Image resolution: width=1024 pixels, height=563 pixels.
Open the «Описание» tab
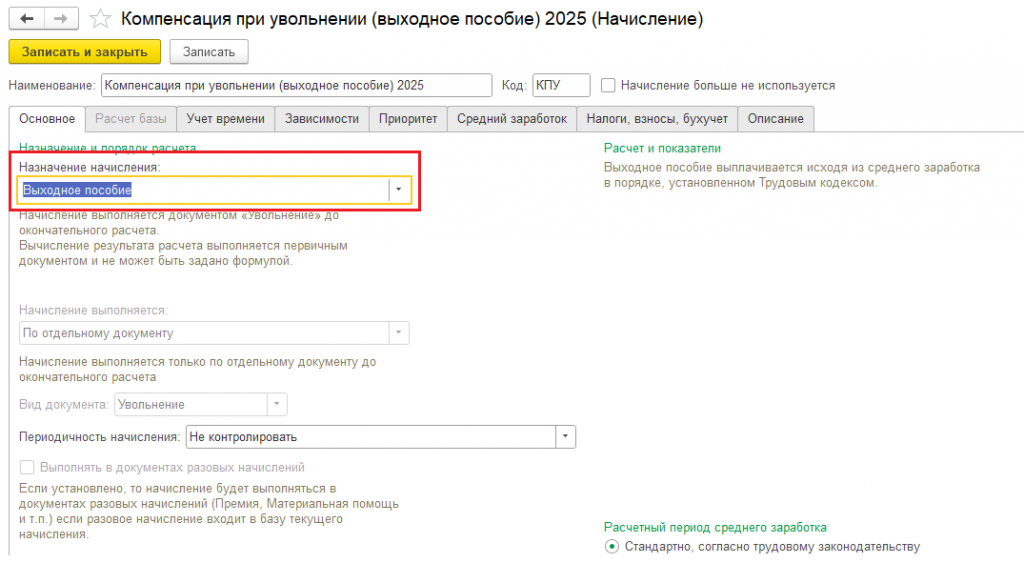pos(775,119)
